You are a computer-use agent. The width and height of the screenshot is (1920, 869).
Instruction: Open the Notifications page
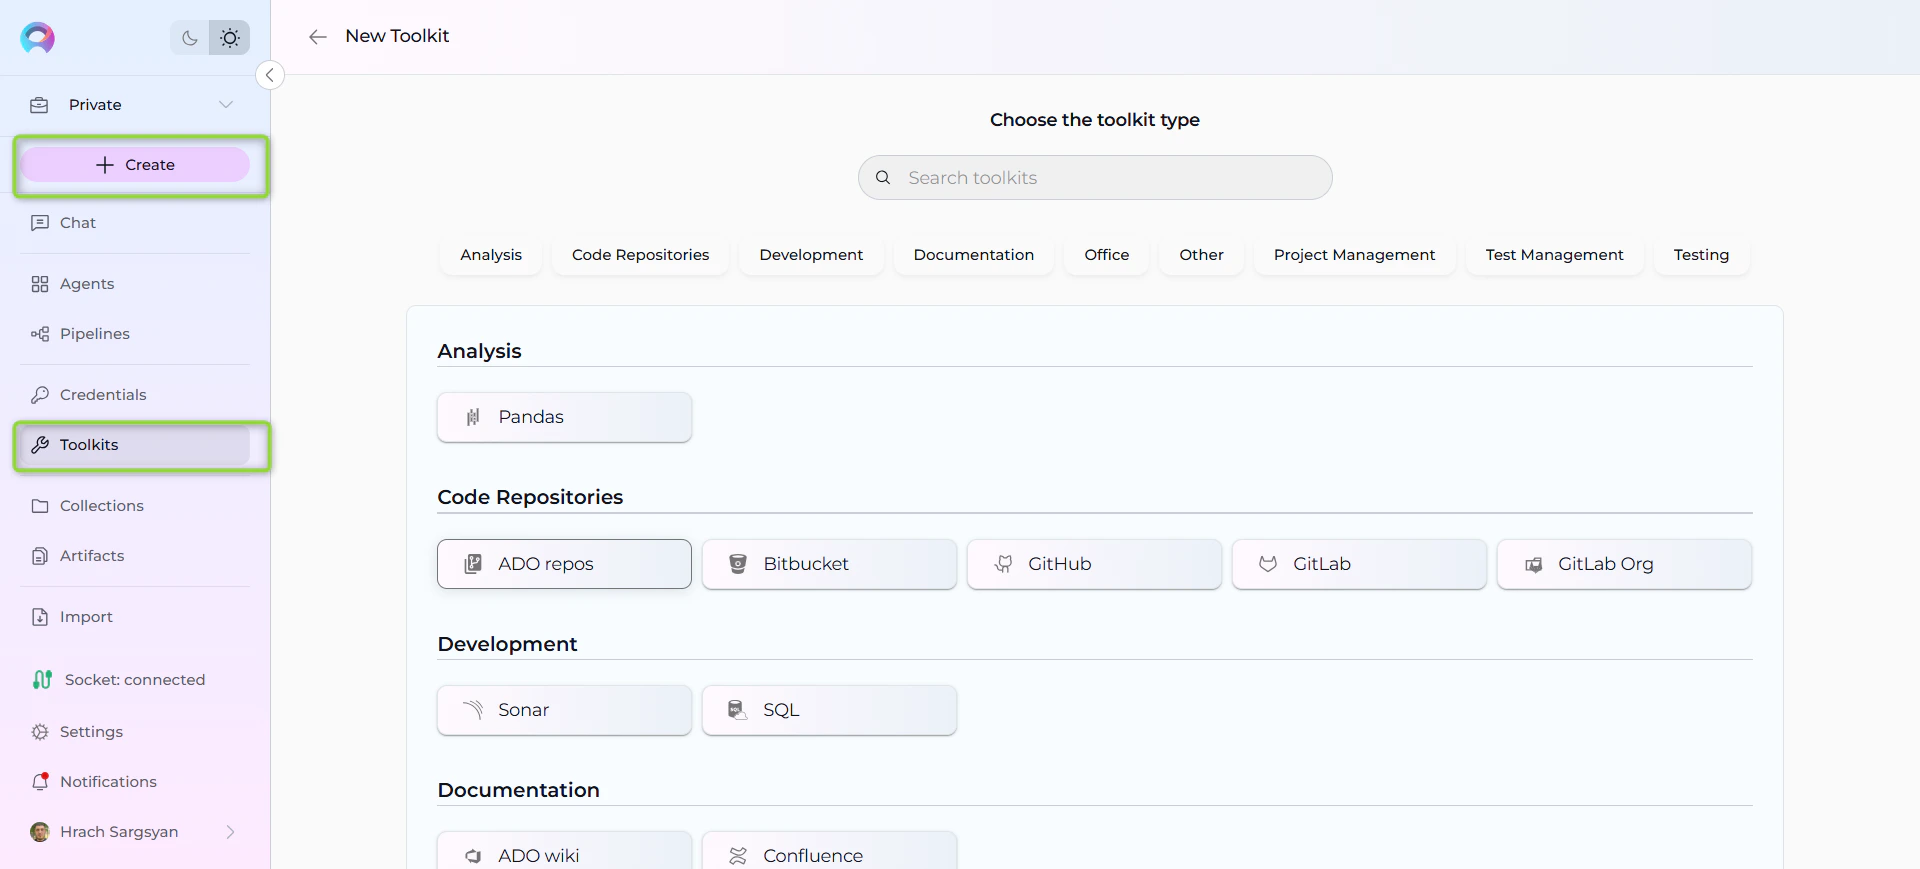[x=135, y=782]
